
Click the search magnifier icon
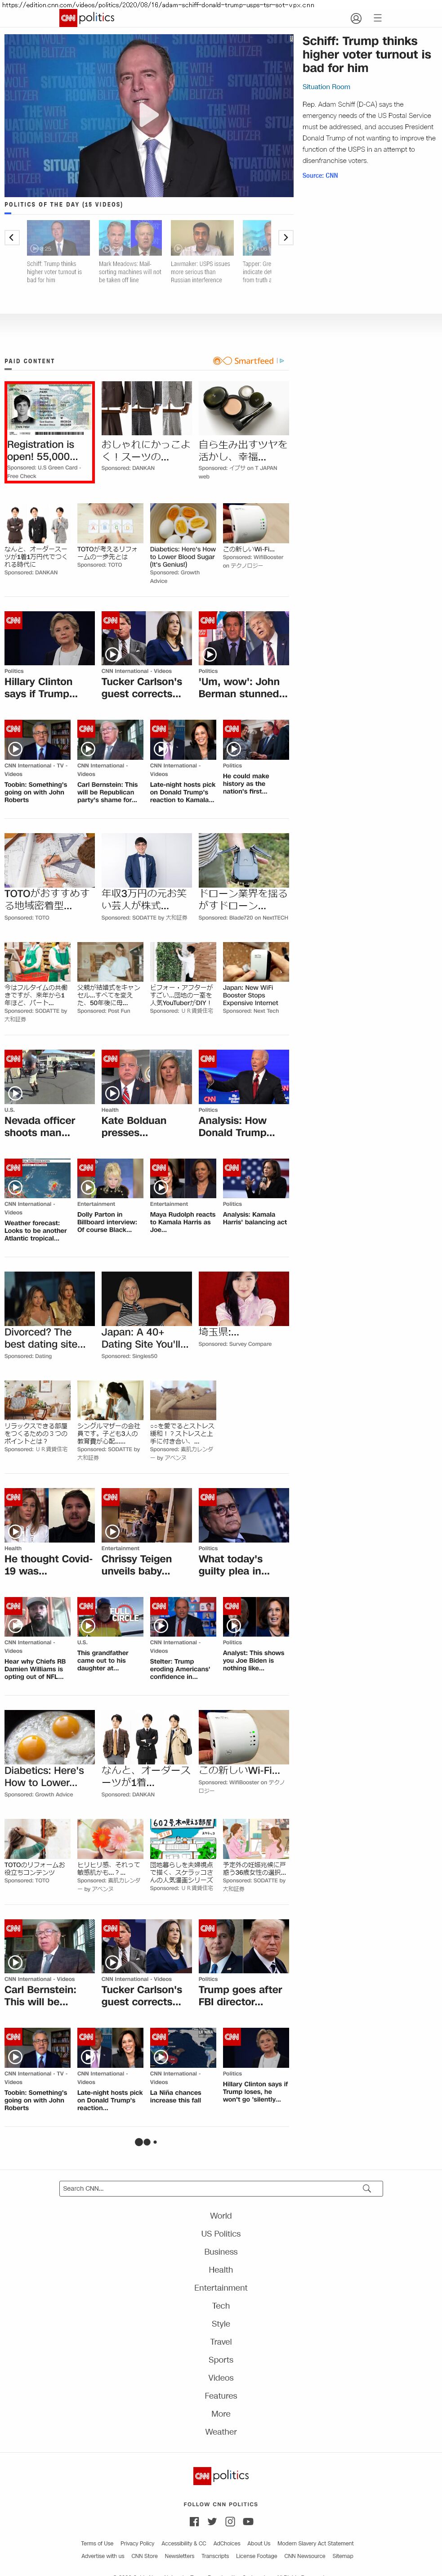pyautogui.click(x=367, y=2188)
